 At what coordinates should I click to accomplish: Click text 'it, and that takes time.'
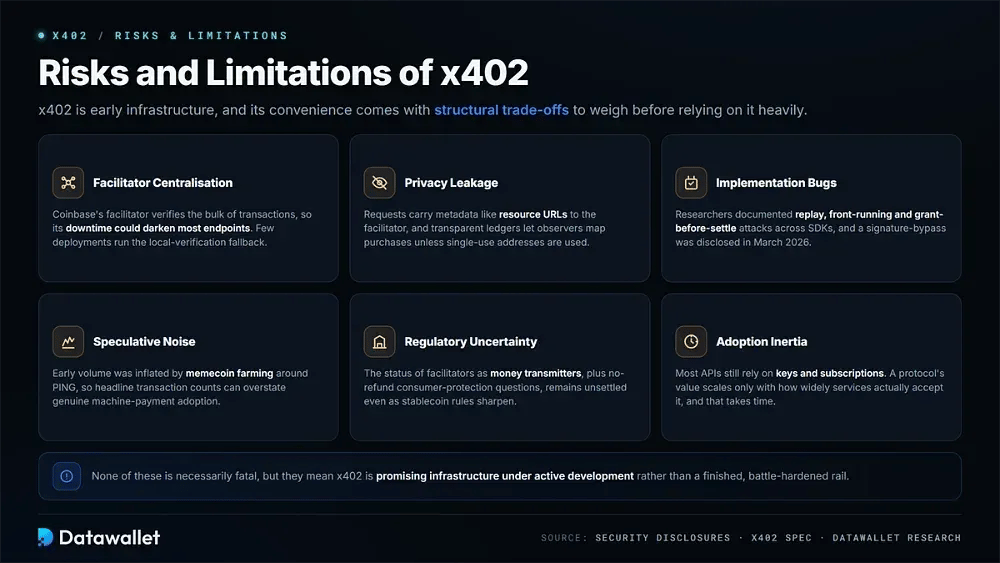click(x=726, y=401)
